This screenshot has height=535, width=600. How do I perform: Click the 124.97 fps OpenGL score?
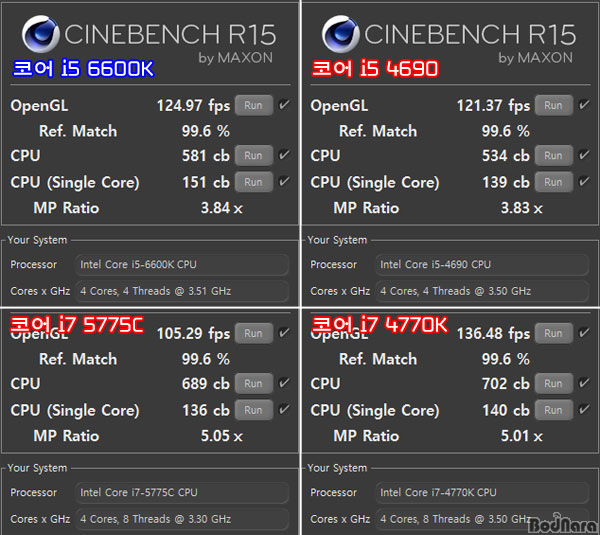click(194, 106)
